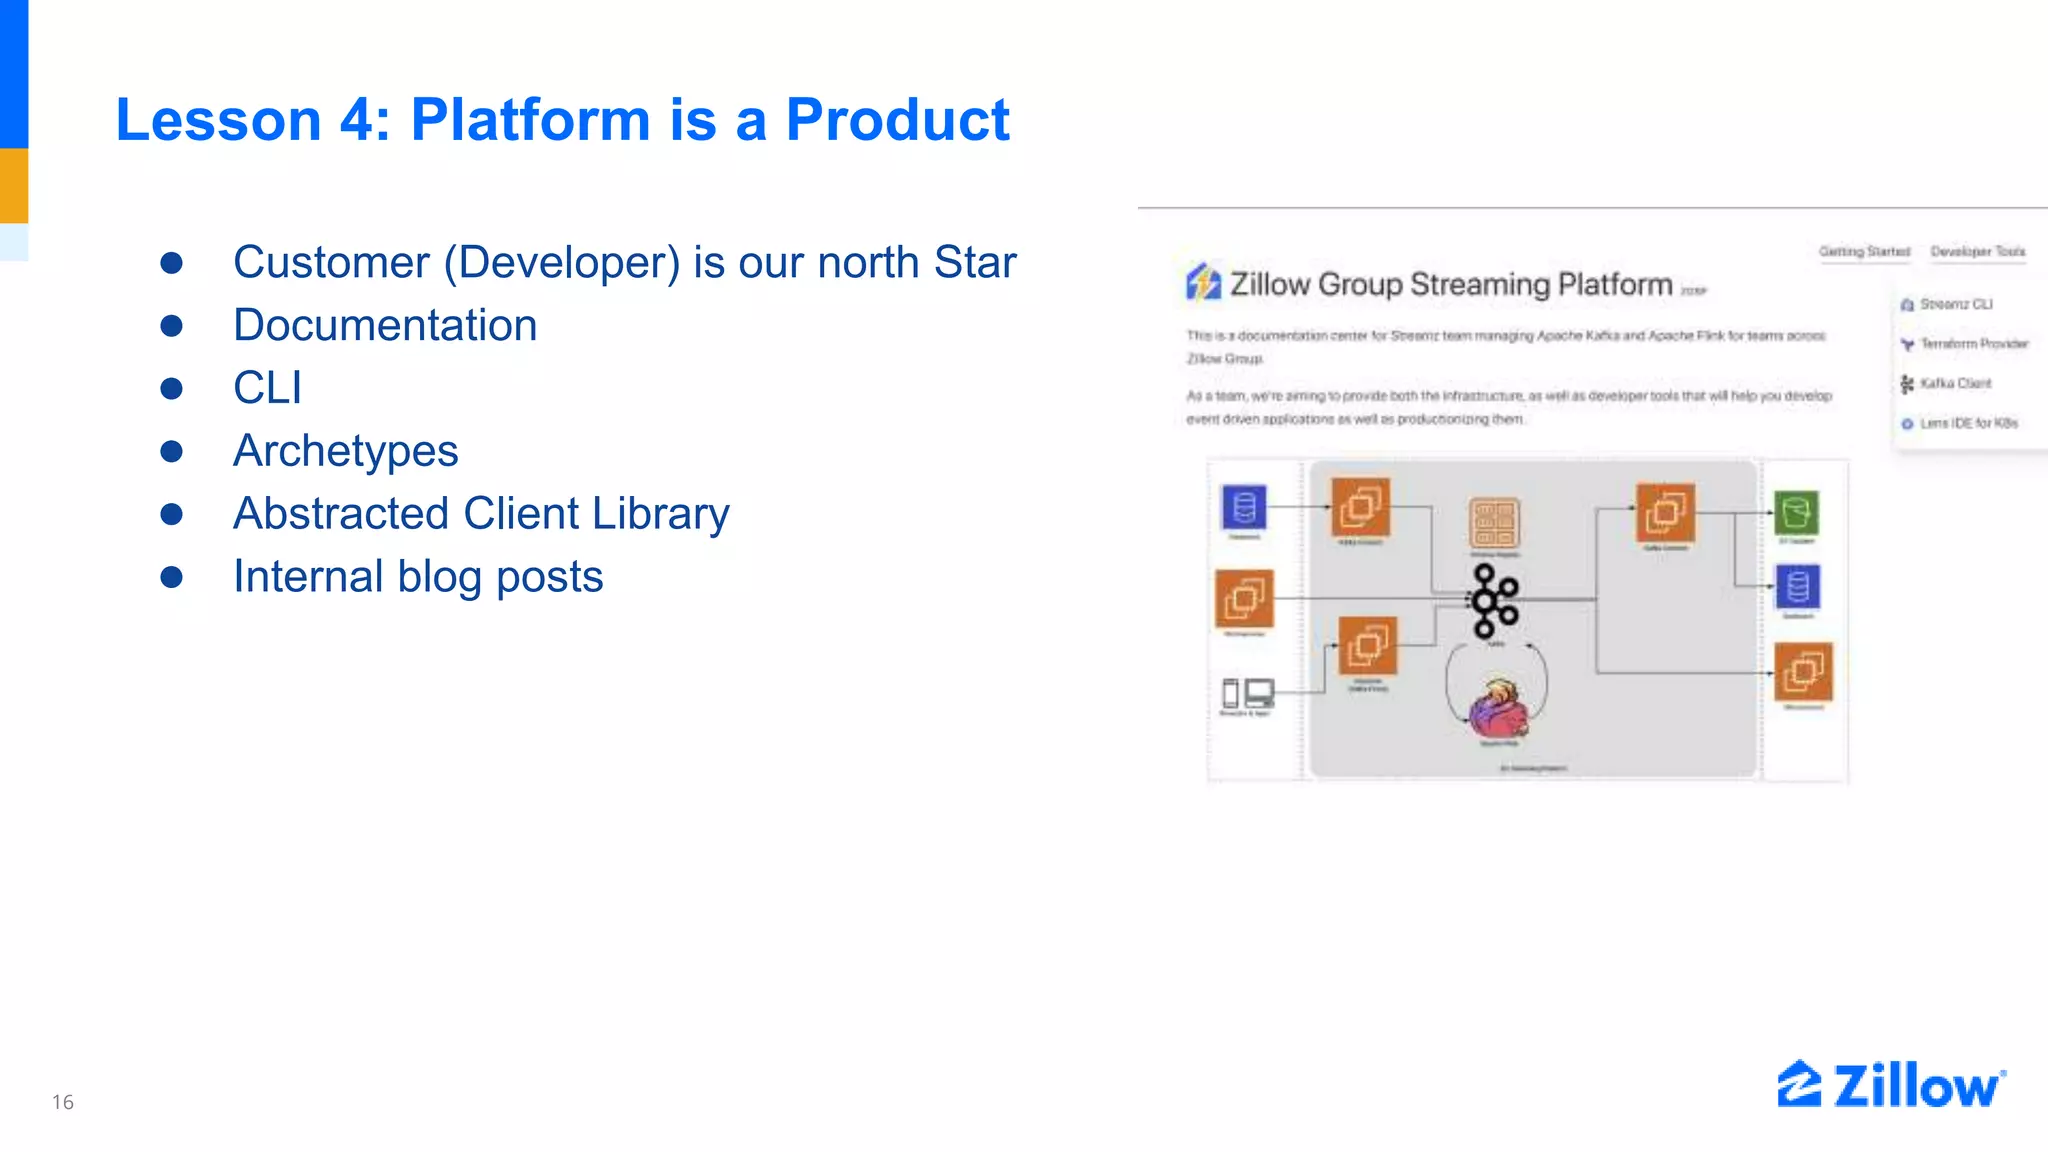
Task: Click the Streamz CLI icon in the dropdown
Action: (1907, 304)
